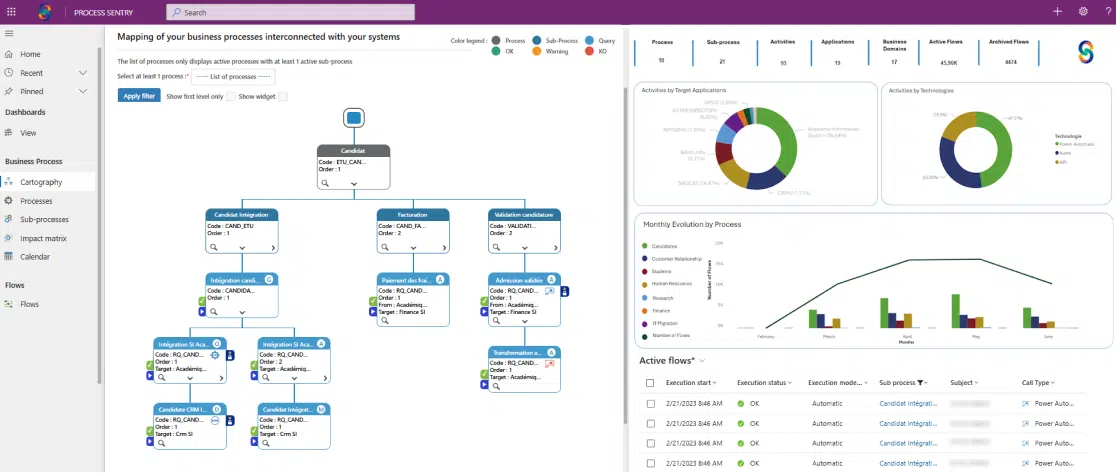Open the Active flows view selector chevron
The width and height of the screenshot is (1116, 473).
click(x=703, y=360)
